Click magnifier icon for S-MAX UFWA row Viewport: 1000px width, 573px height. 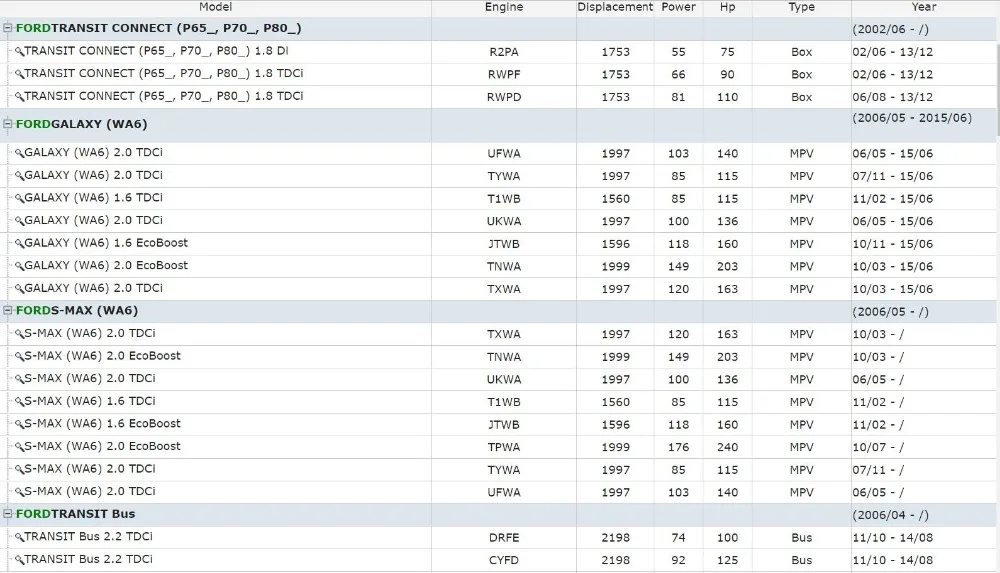click(x=19, y=492)
